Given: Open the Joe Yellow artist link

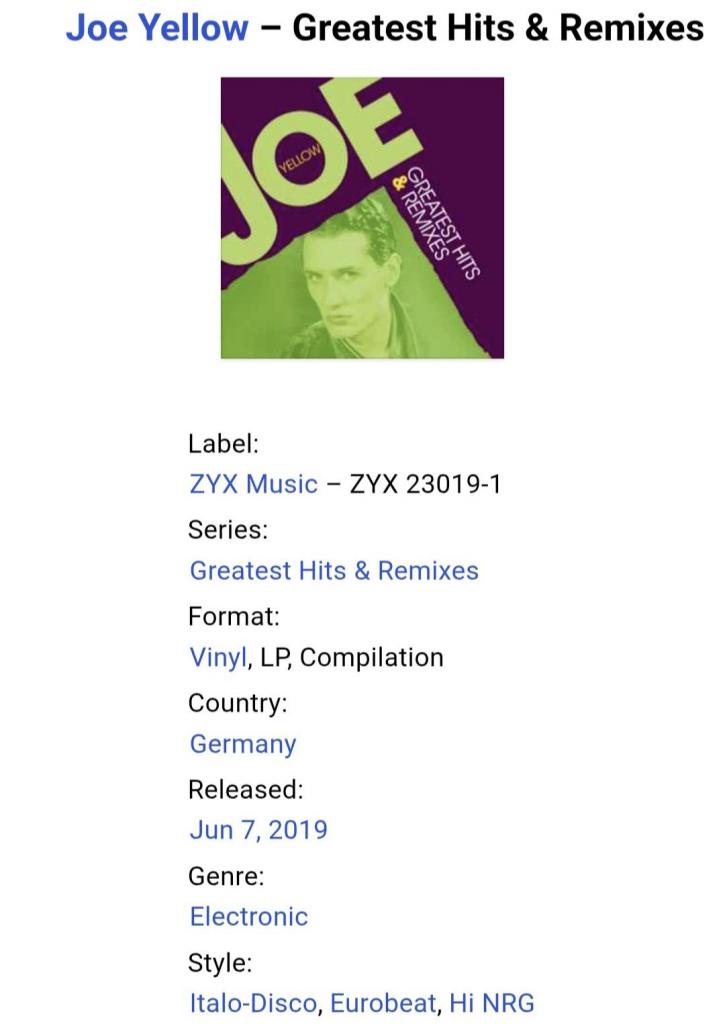Looking at the screenshot, I should [x=156, y=28].
